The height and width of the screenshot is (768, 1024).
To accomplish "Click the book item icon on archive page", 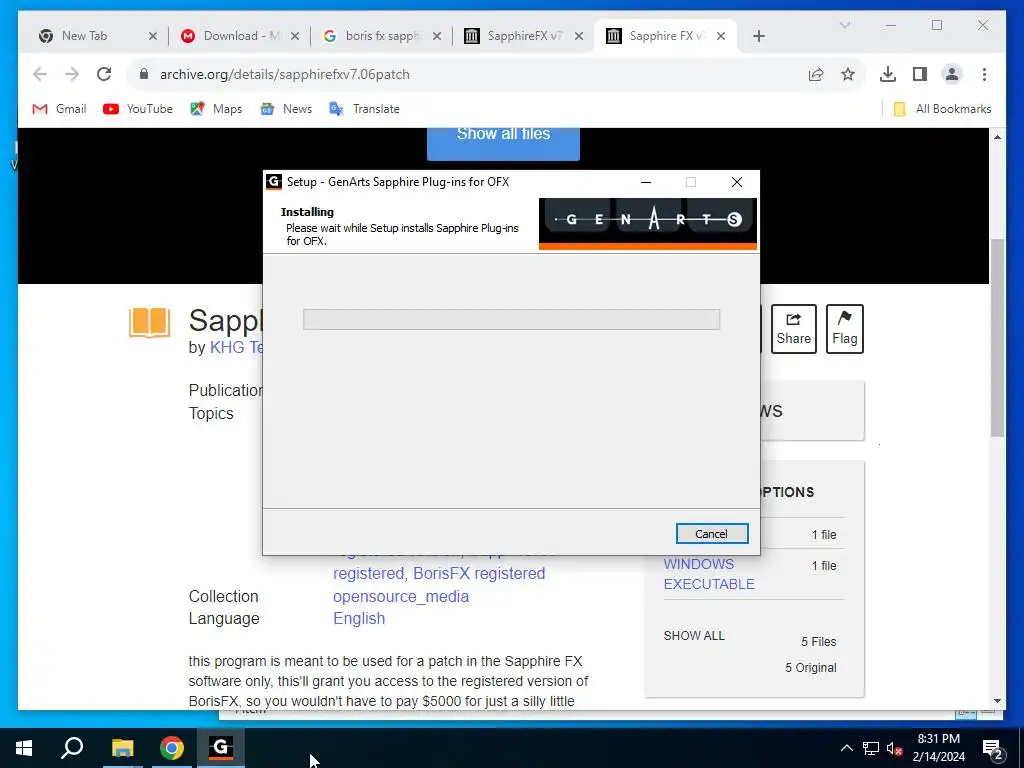I will [x=150, y=322].
